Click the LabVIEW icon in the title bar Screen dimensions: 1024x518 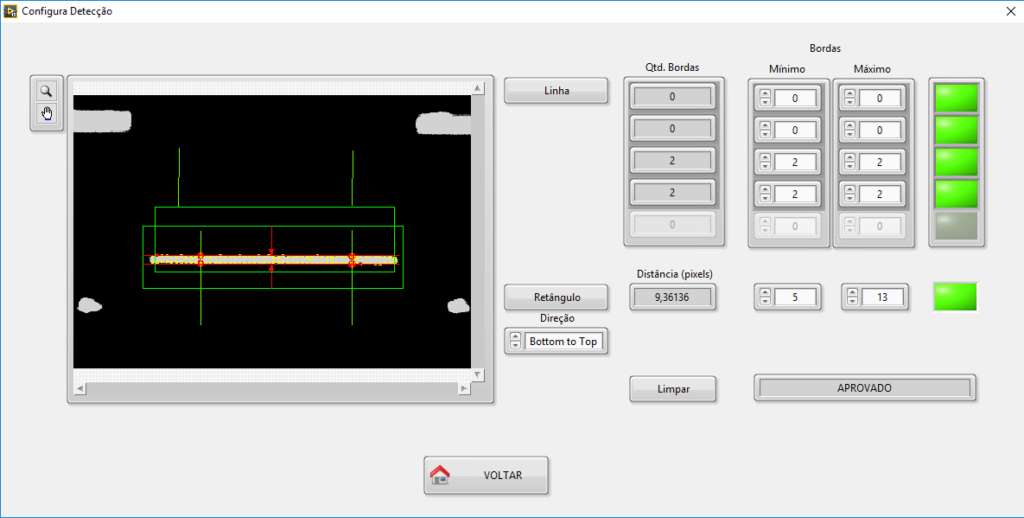click(10, 11)
